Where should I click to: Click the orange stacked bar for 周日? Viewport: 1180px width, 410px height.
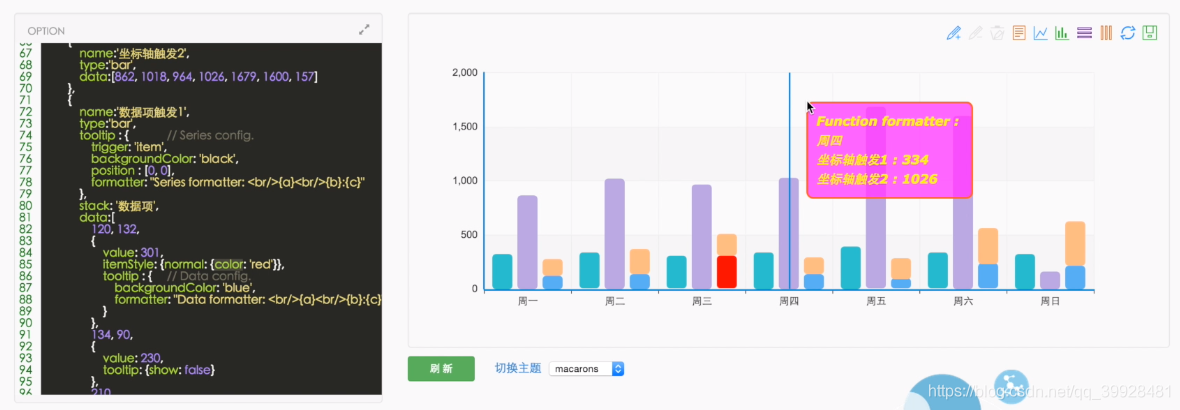click(x=1075, y=244)
